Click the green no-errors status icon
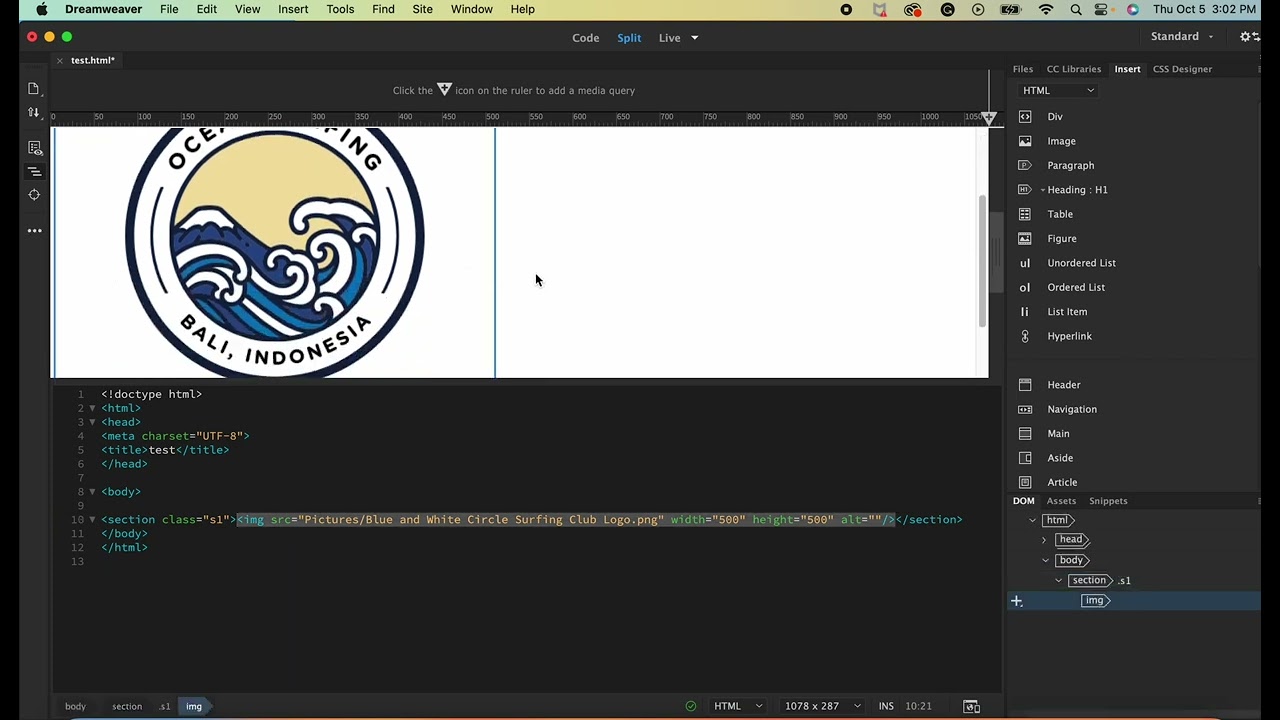The height and width of the screenshot is (720, 1280). (690, 706)
